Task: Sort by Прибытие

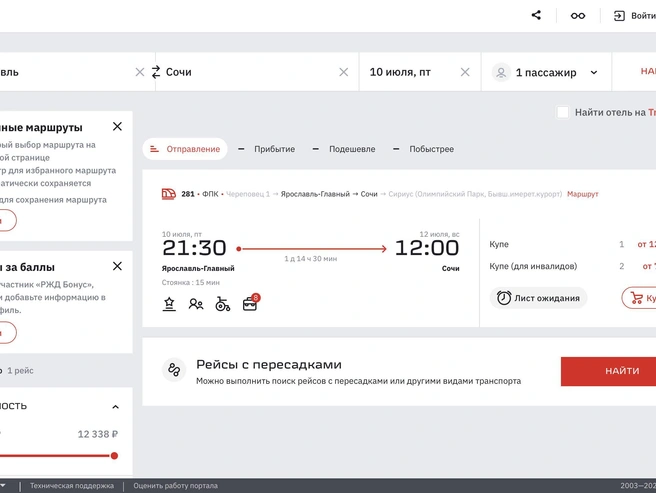Action: [x=266, y=149]
